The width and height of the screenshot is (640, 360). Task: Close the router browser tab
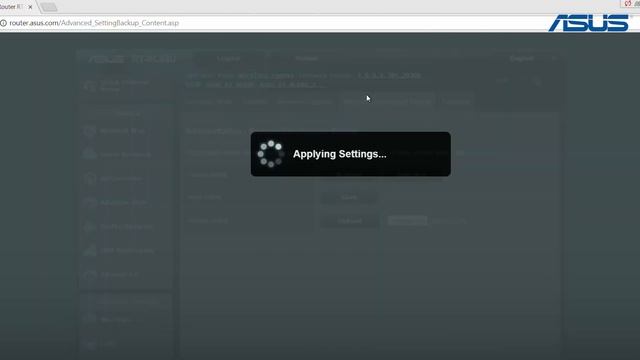click(x=30, y=7)
